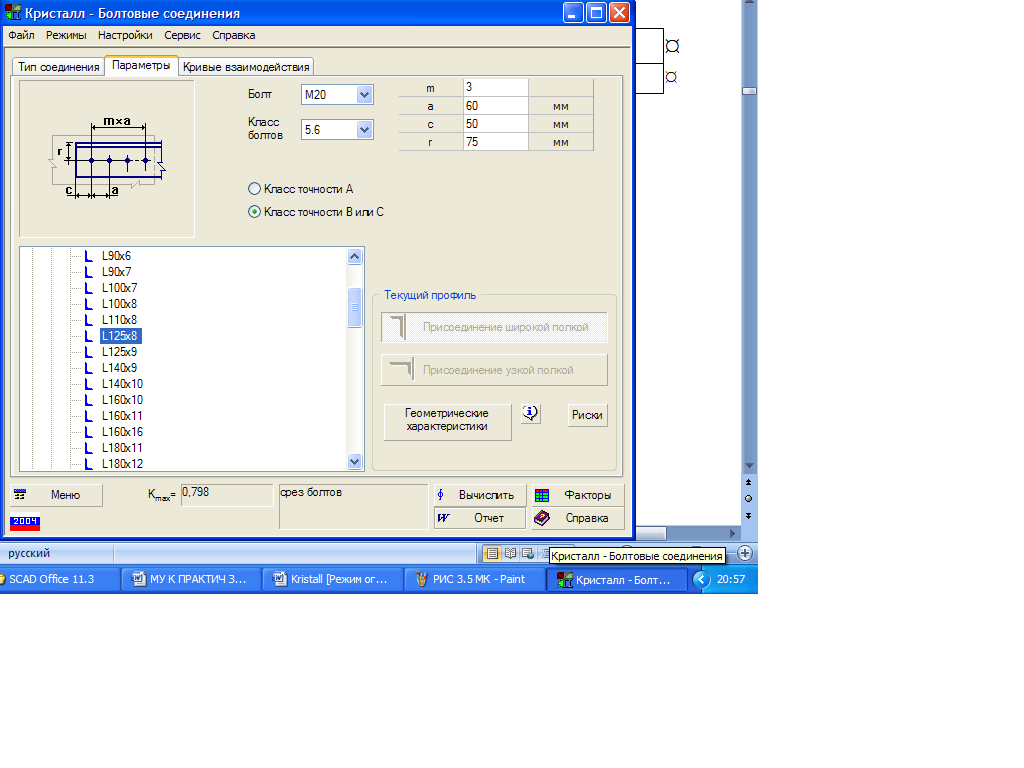The image size is (1024, 768).
Task: Minimize the Кристалл window
Action: (x=573, y=12)
